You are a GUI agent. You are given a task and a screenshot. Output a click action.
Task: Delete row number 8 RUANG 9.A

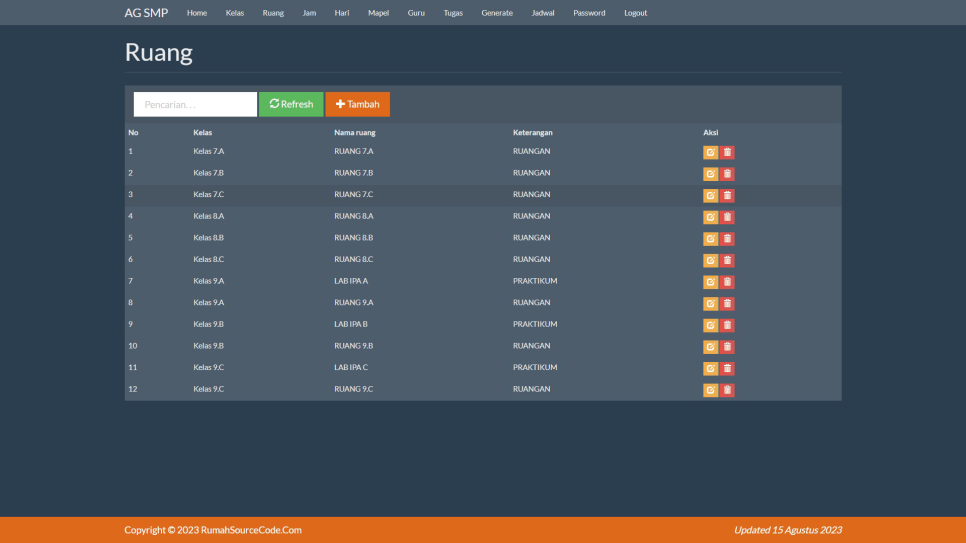pos(727,303)
